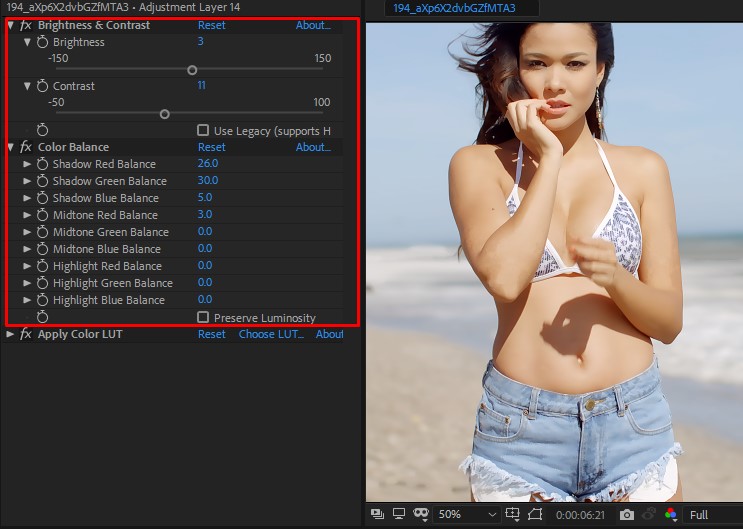Toggle Highlight Blue Balance stopwatch
Image resolution: width=743 pixels, height=529 pixels.
coord(43,300)
